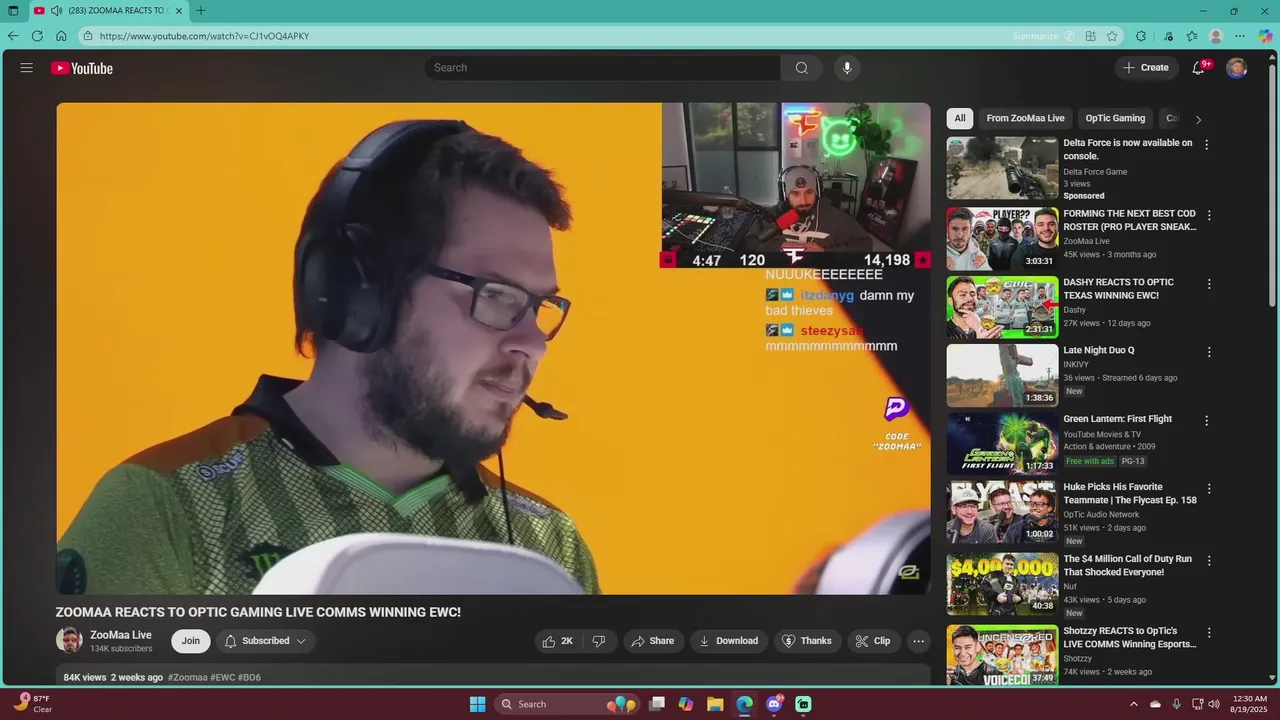
Task: Open options menu for $4 Million video
Action: [1209, 561]
